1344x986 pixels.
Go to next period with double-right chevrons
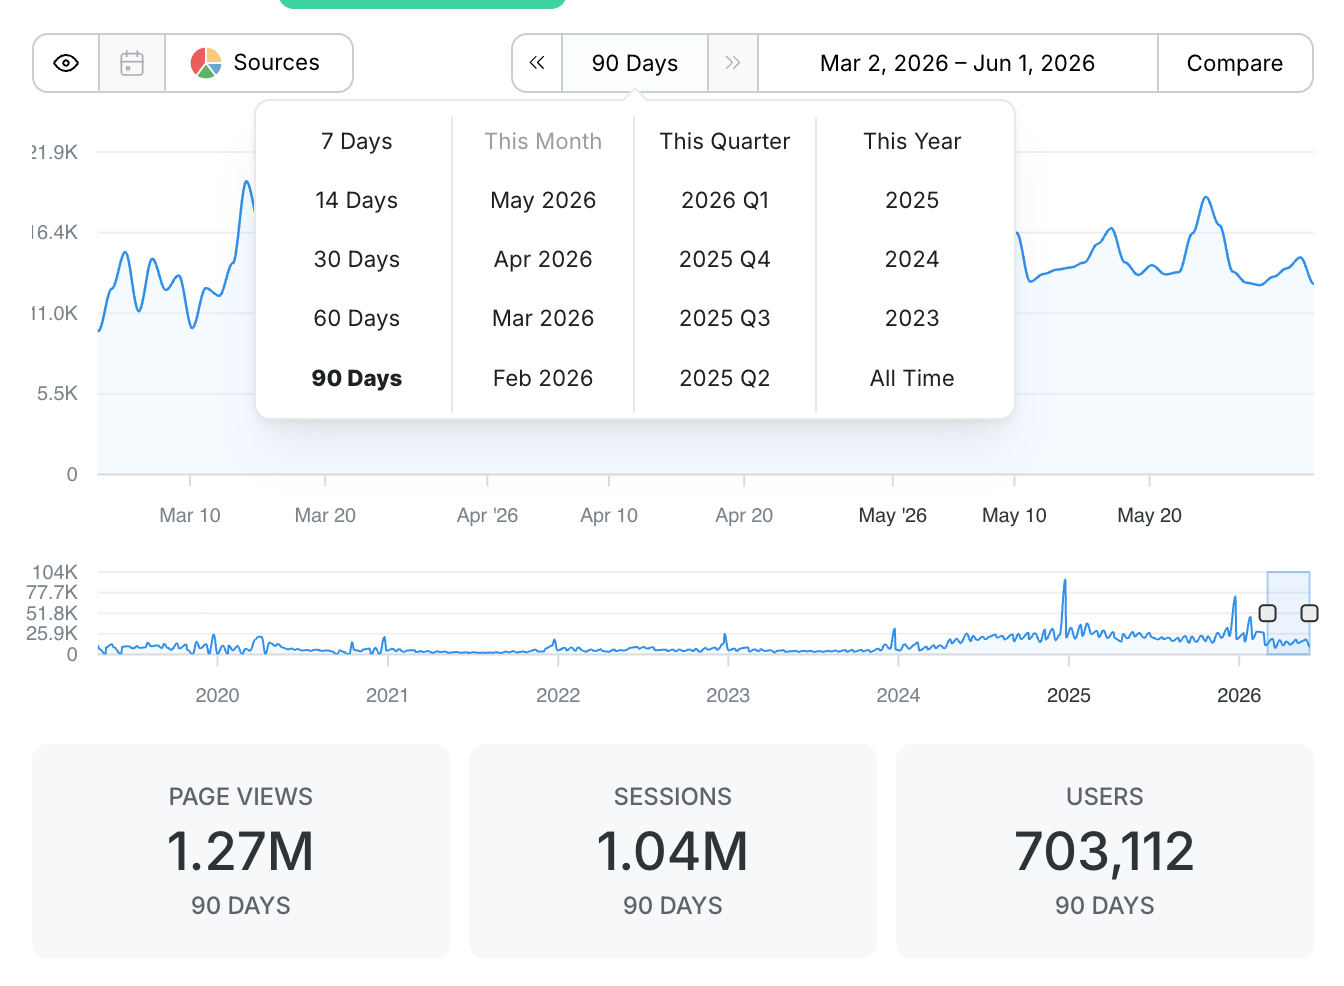(733, 63)
